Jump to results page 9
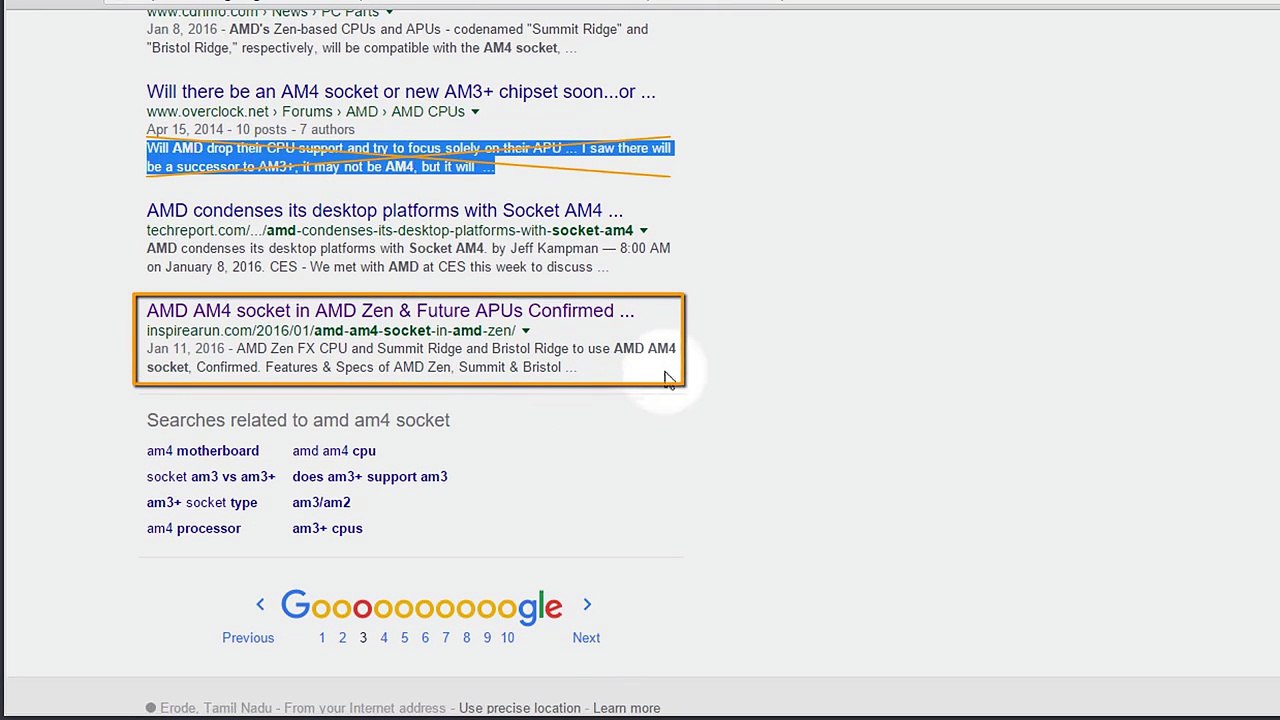Viewport: 1280px width, 720px height. pyautogui.click(x=487, y=638)
